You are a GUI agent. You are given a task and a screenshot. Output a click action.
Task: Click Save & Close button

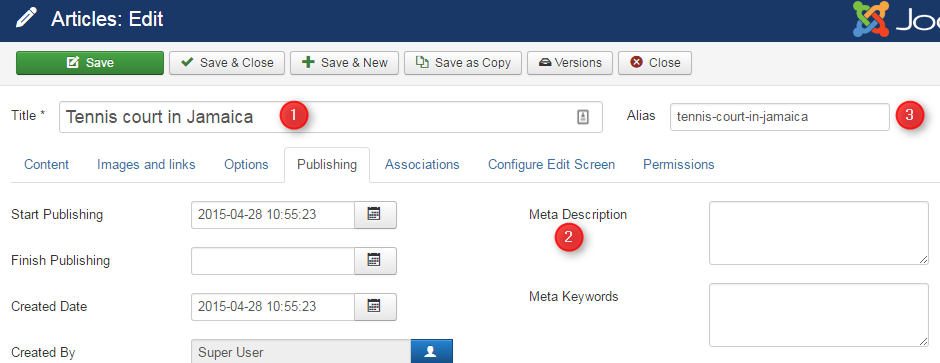pos(227,63)
